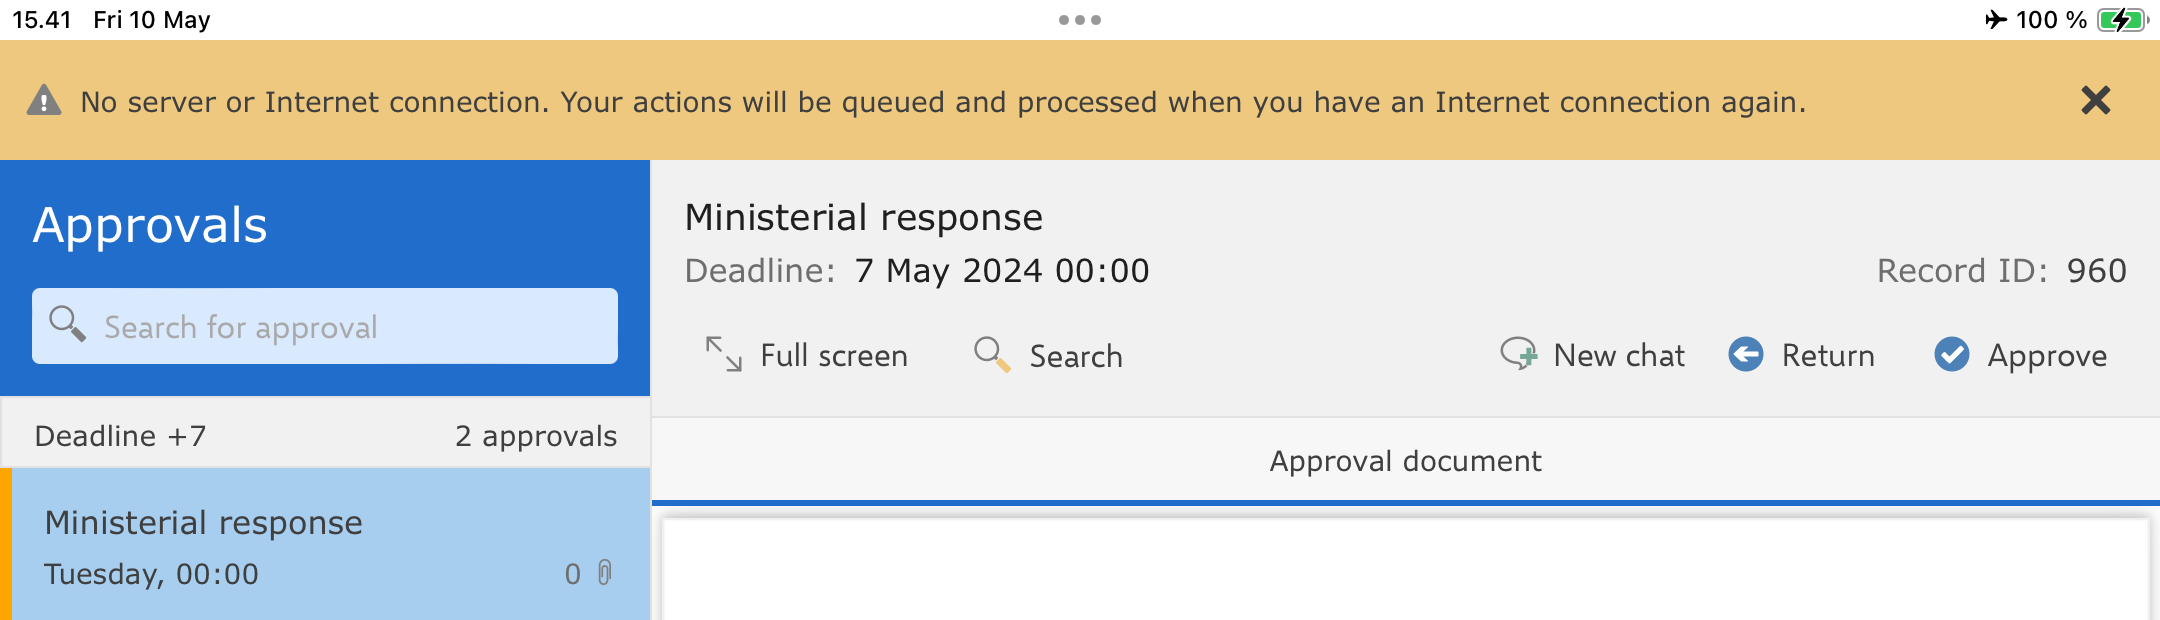Click the paperclip attachment icon
This screenshot has height=620, width=2160.
click(x=605, y=573)
